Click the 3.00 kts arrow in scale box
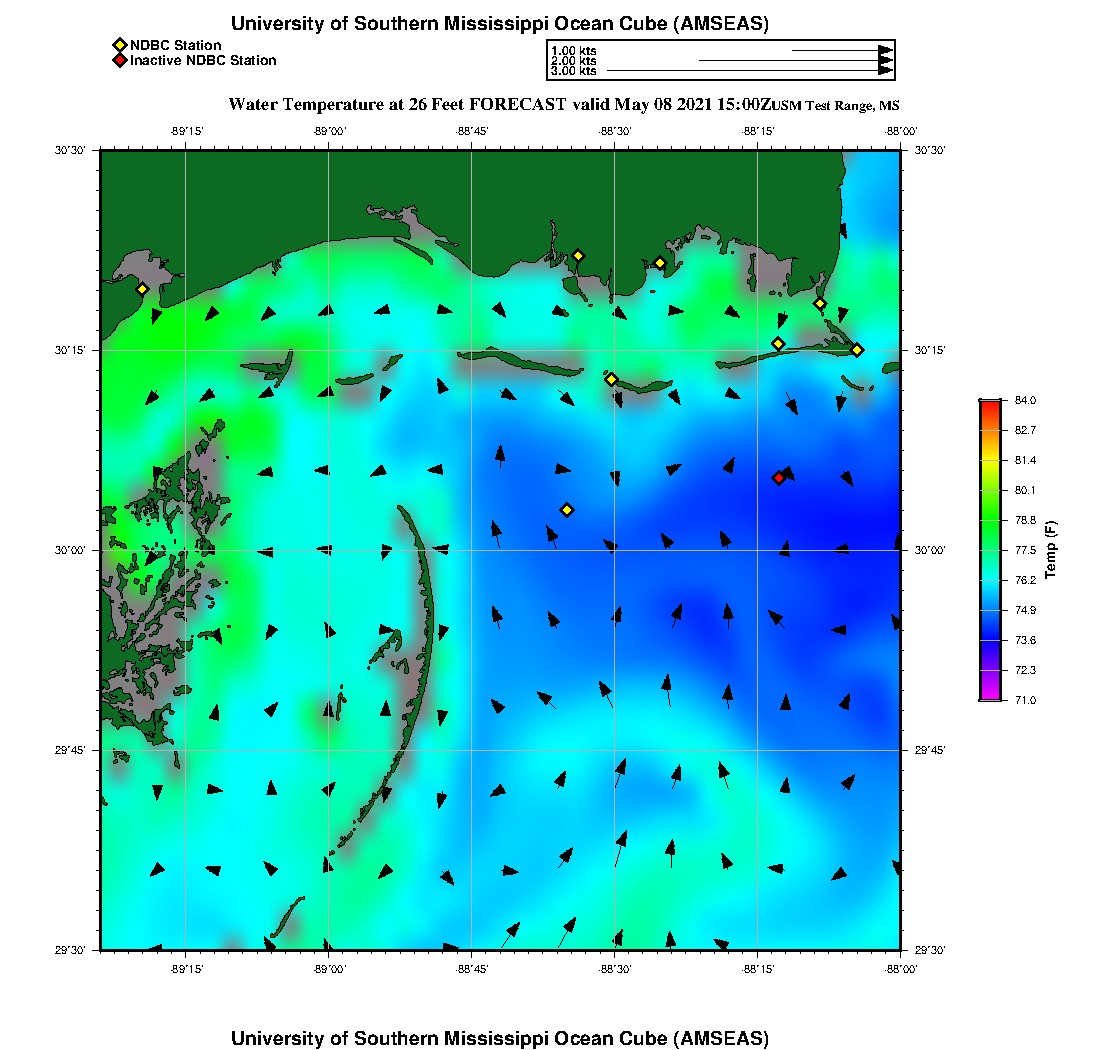This screenshot has height=1050, width=1100. [x=749, y=71]
